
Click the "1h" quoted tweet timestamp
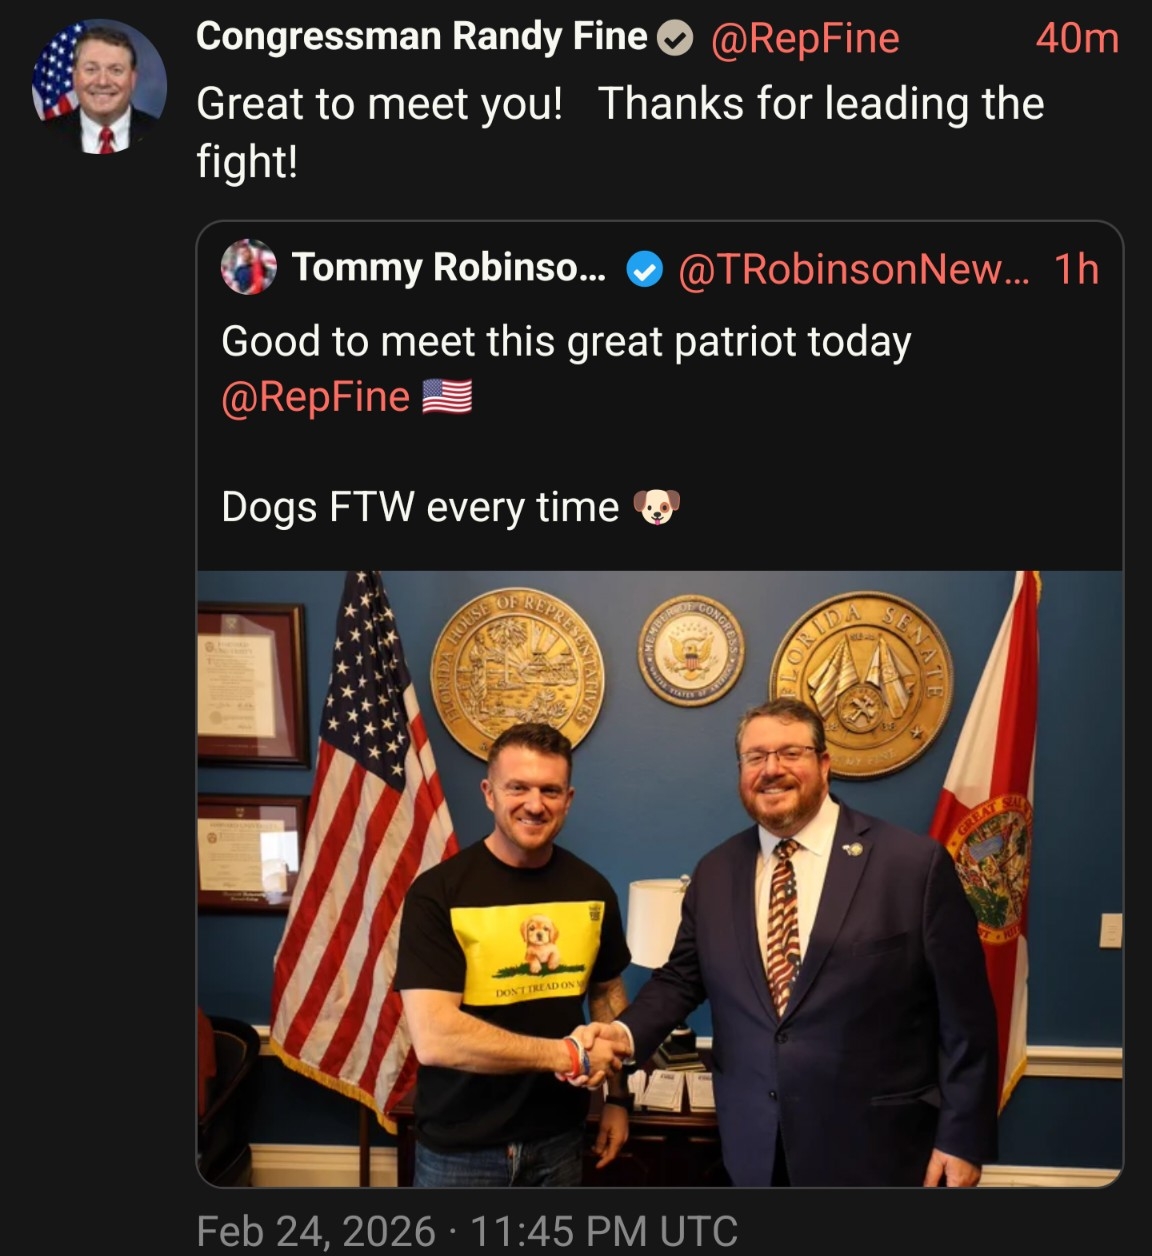(x=1076, y=269)
